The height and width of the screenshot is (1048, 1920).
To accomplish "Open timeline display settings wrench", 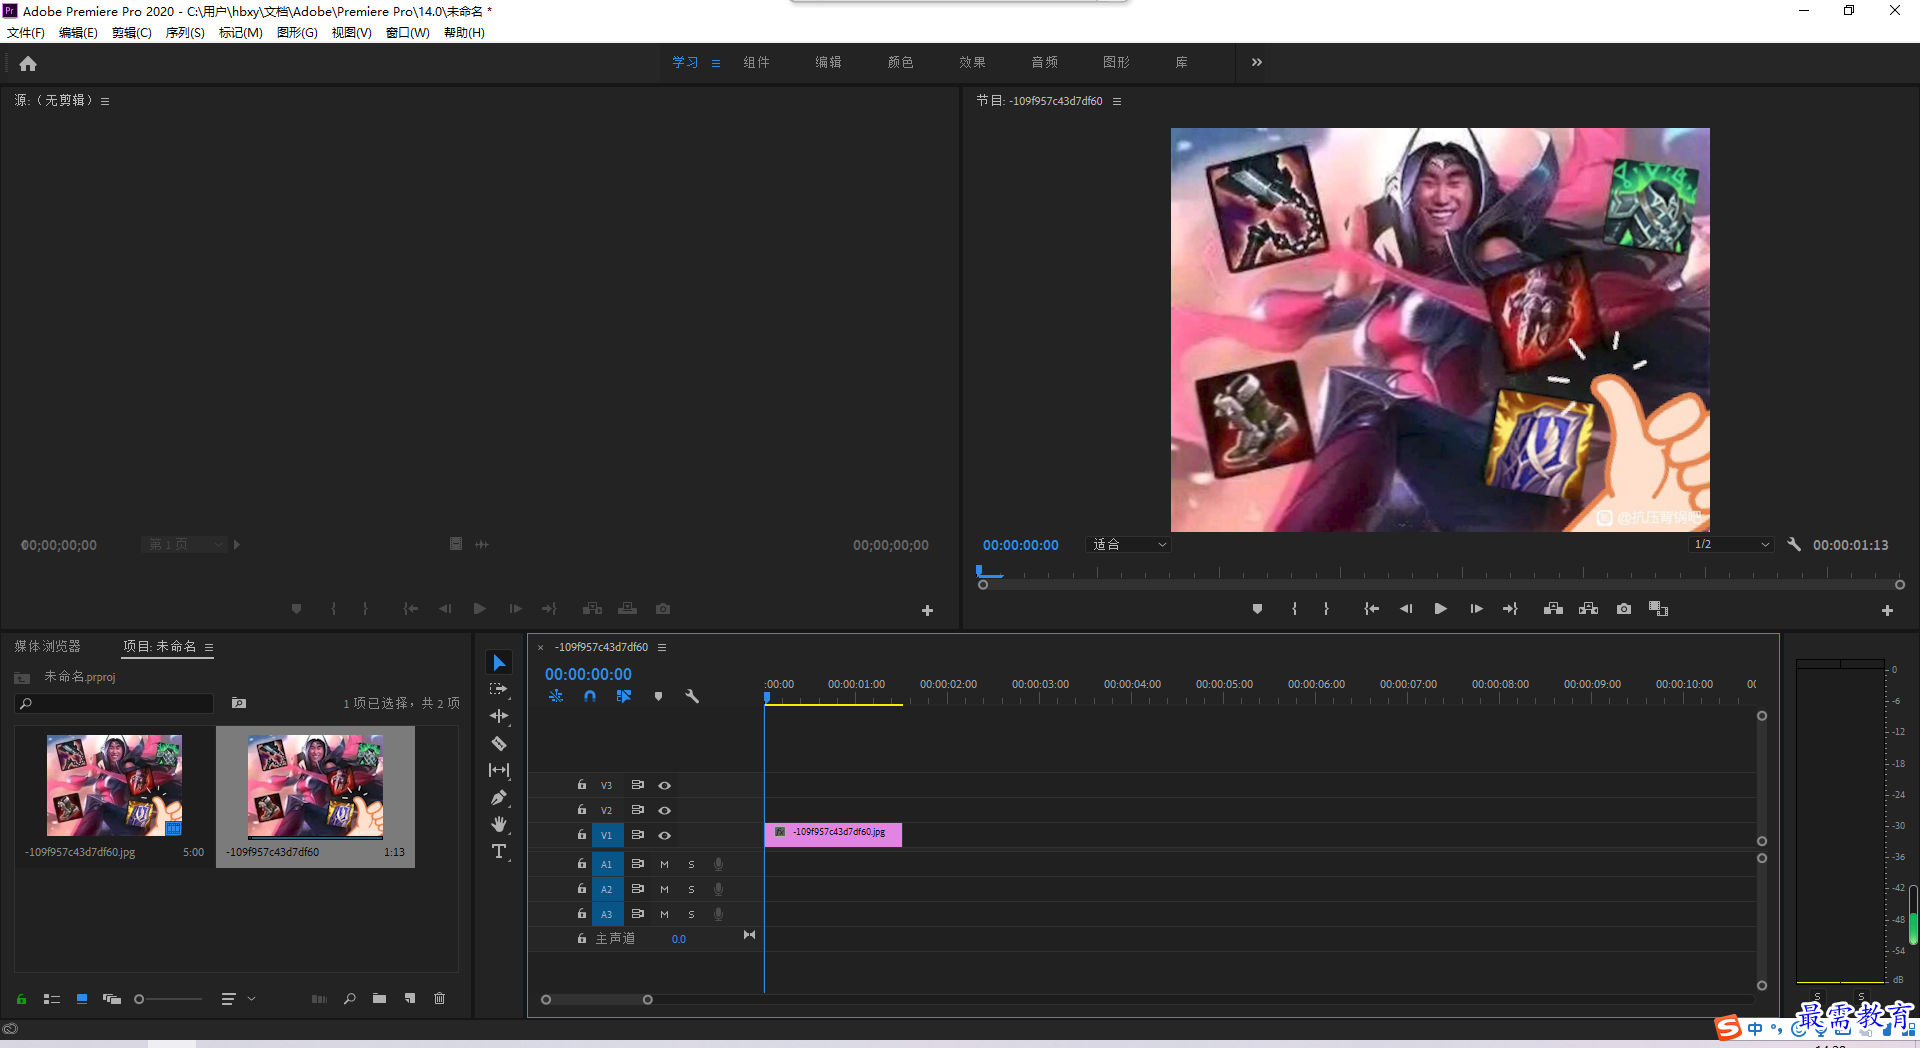I will (692, 696).
